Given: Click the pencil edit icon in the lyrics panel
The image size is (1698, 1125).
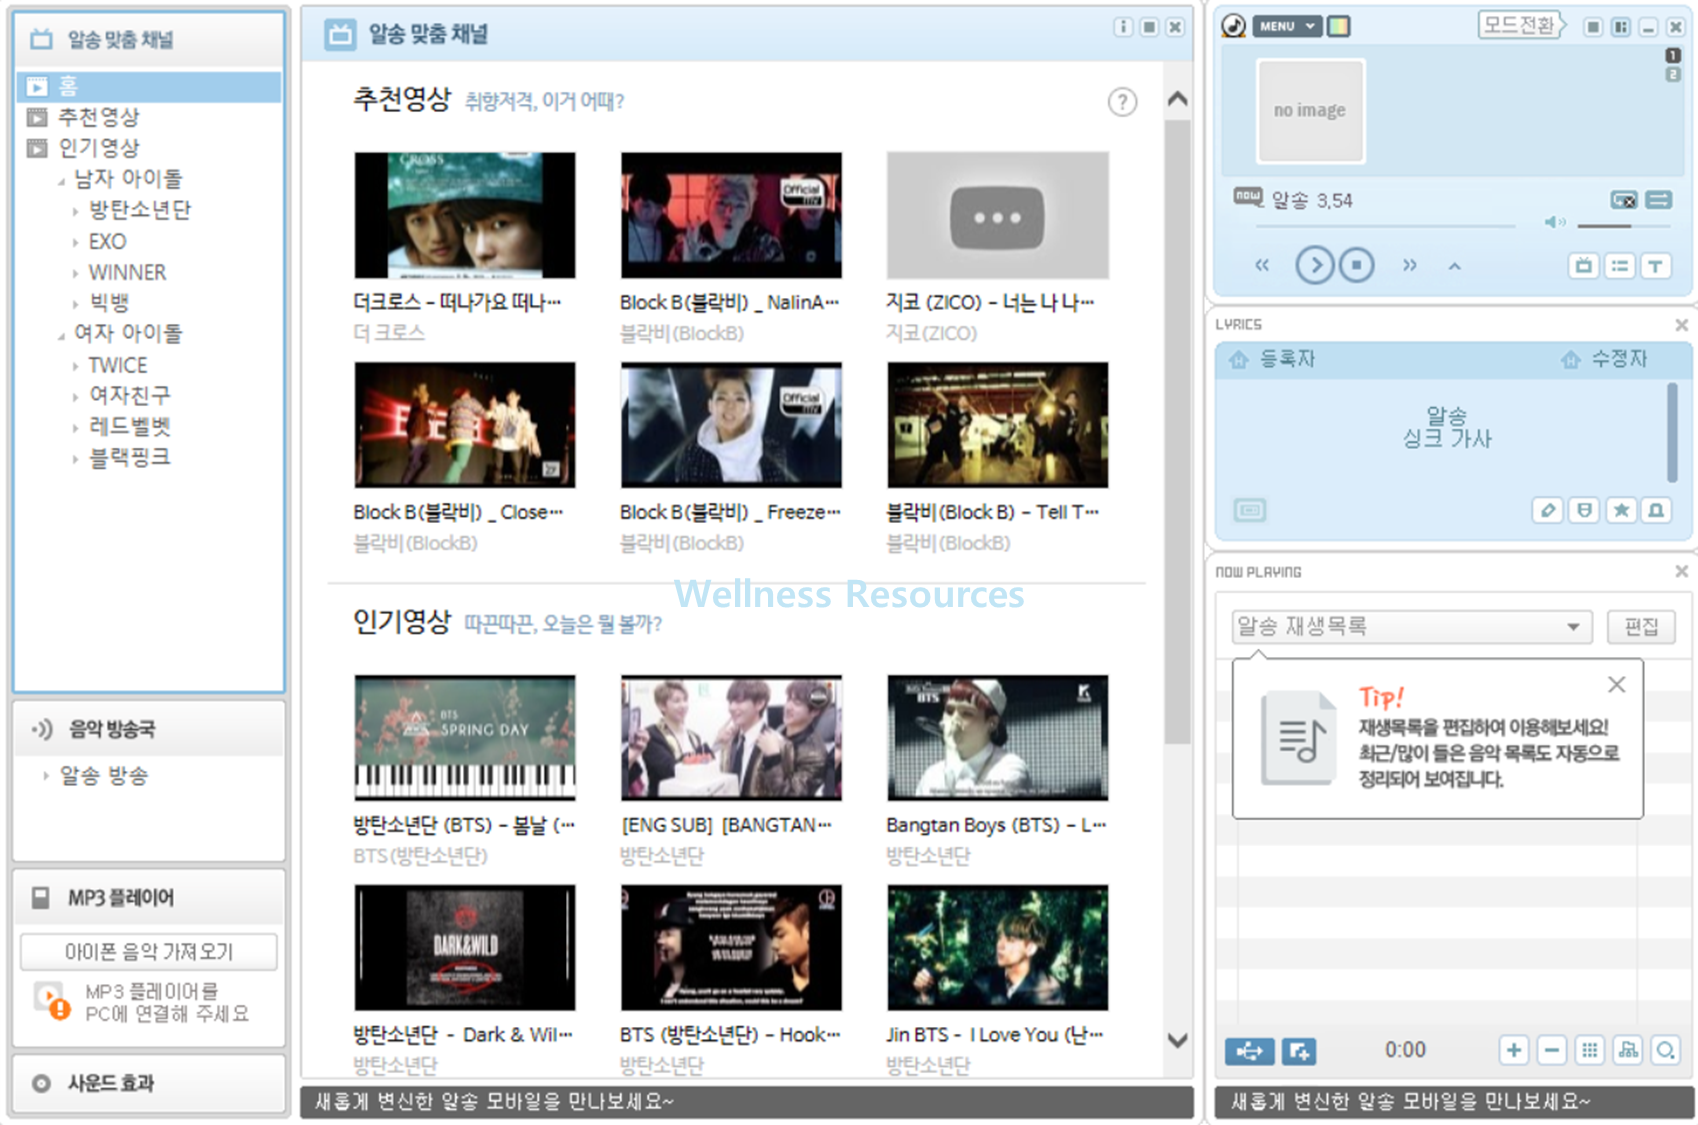Looking at the screenshot, I should point(1548,511).
